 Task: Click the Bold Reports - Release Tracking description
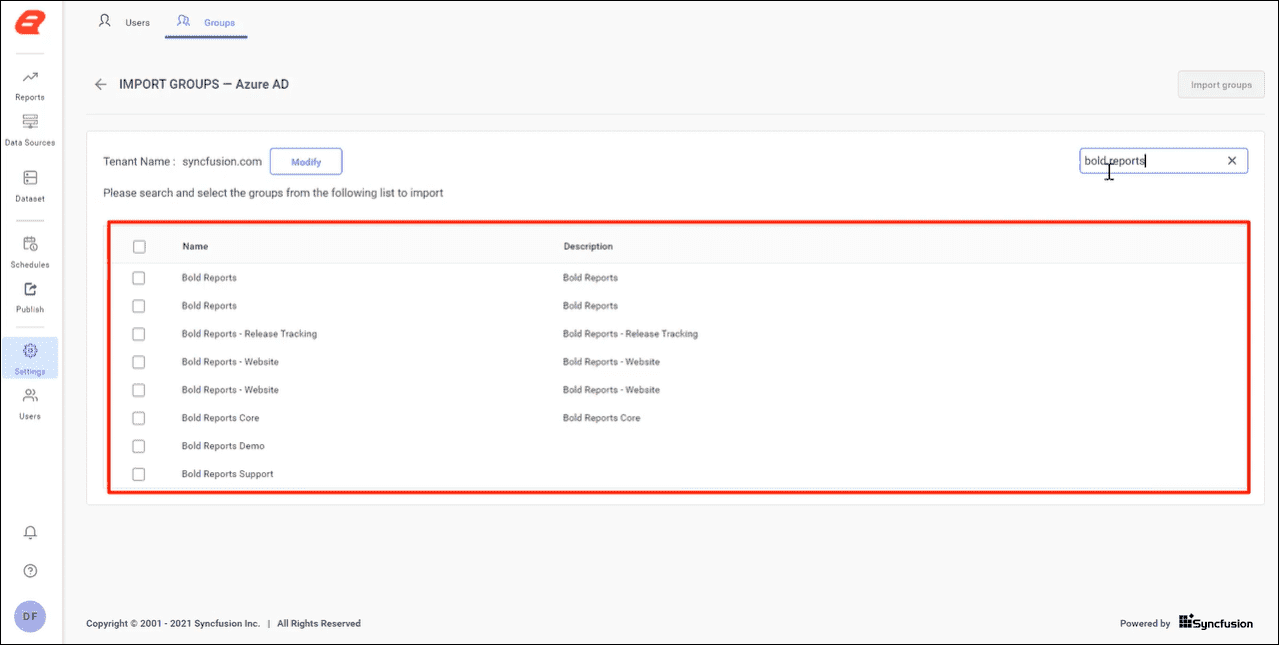point(630,334)
